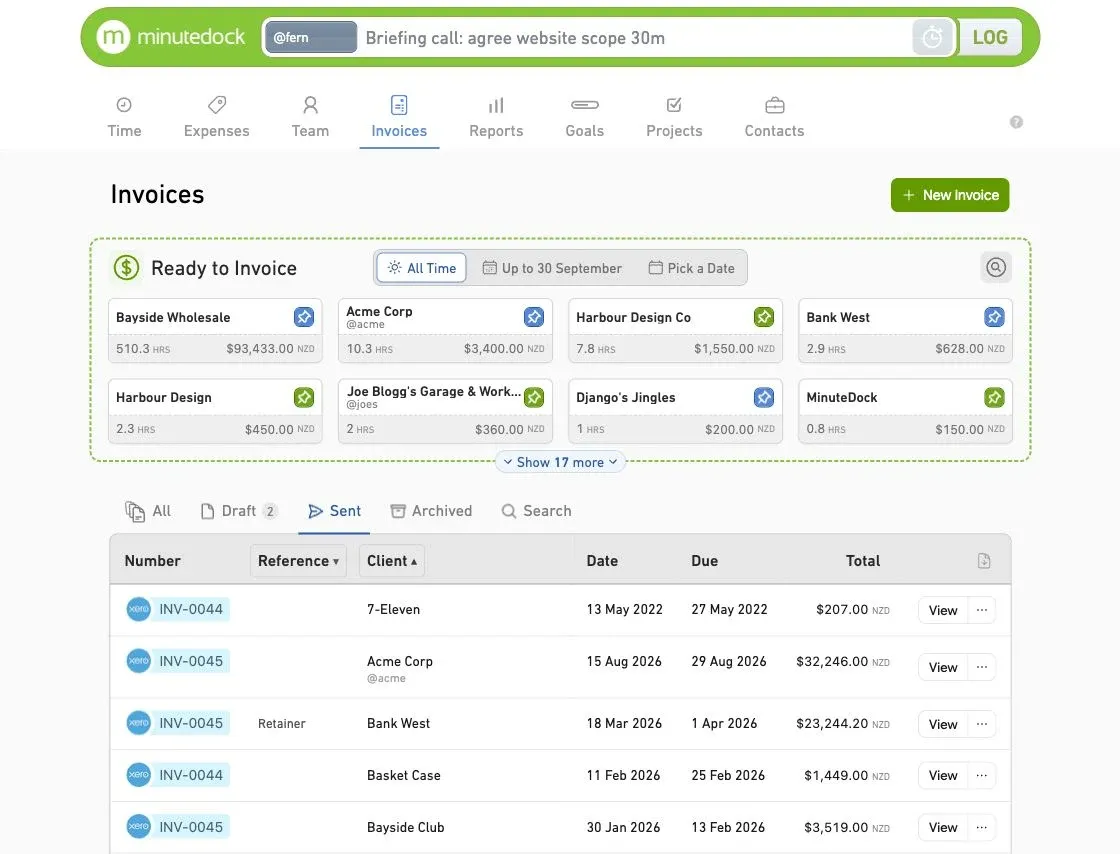Screen dimensions: 1120x854
Task: Open invoice Search tab
Action: point(536,511)
